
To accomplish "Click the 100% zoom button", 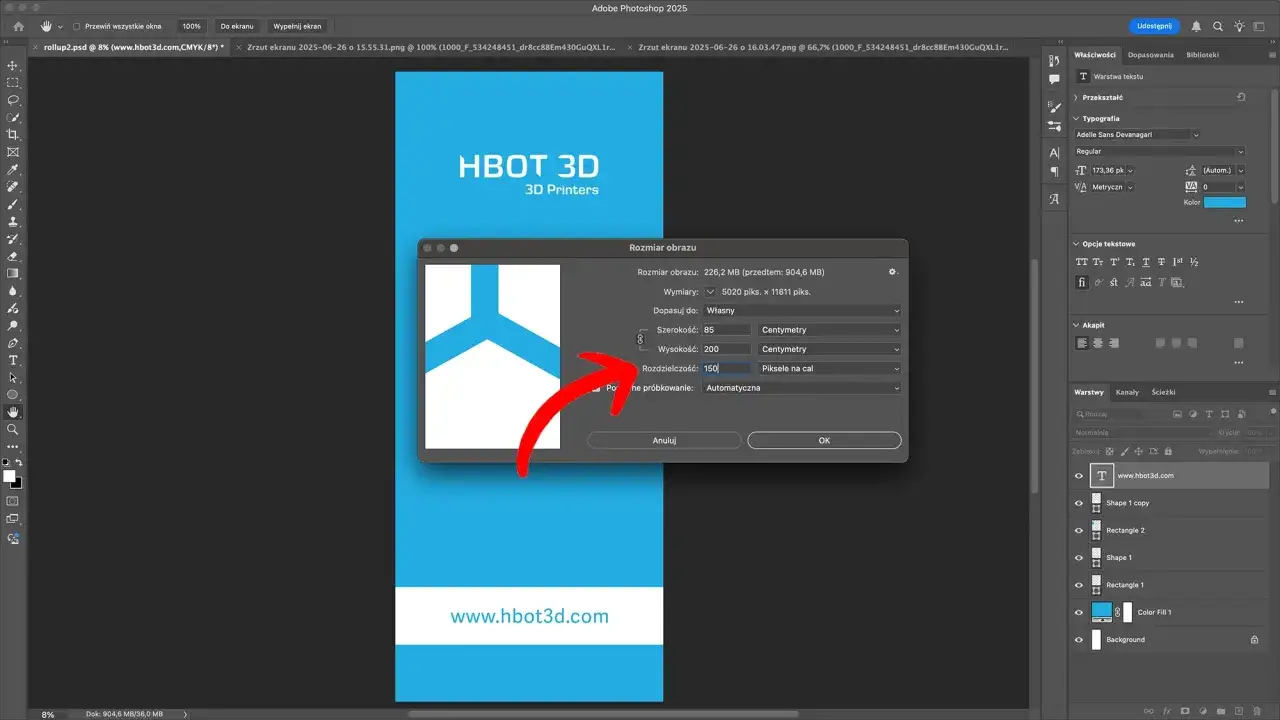I will point(191,26).
